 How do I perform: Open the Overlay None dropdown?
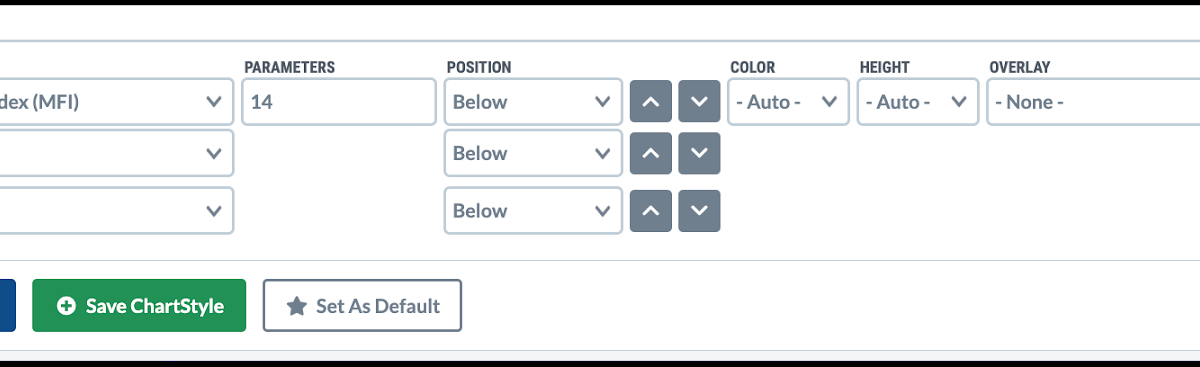click(1093, 102)
